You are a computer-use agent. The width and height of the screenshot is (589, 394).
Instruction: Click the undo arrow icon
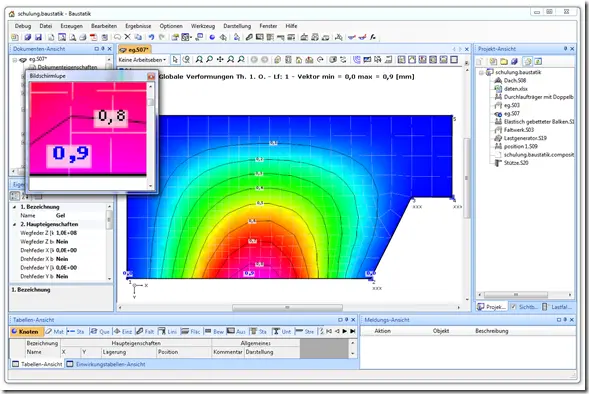151,37
